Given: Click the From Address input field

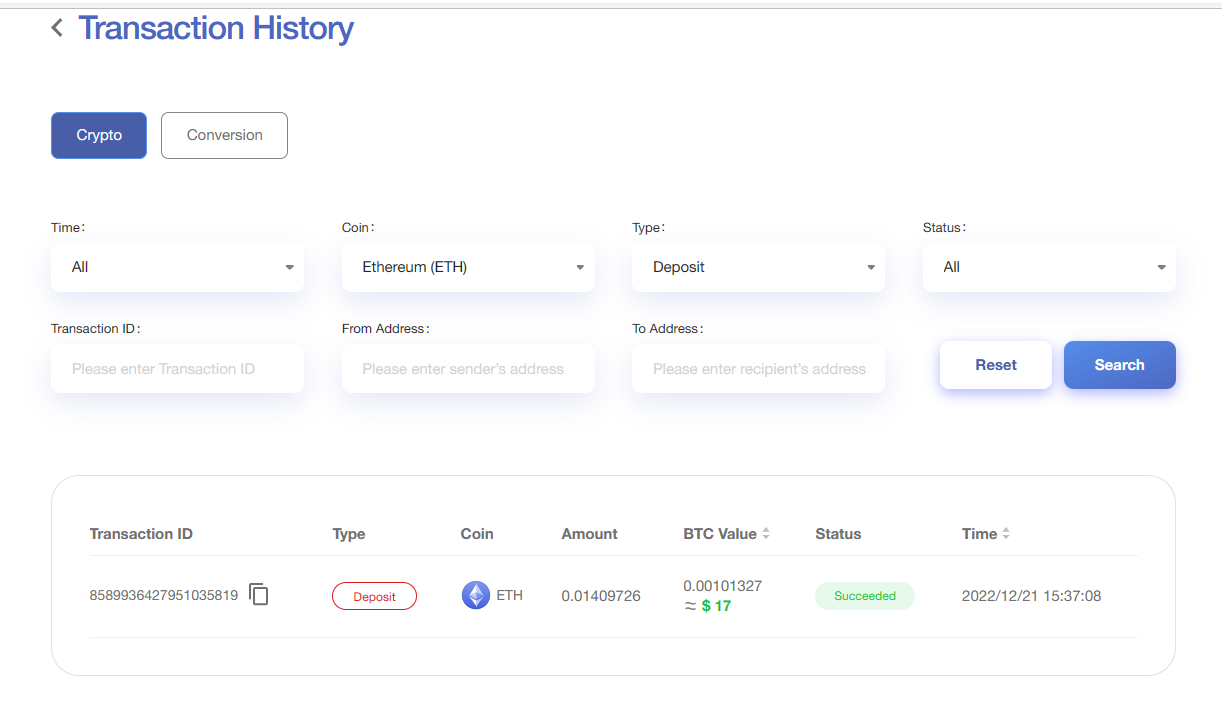Looking at the screenshot, I should click(x=468, y=369).
